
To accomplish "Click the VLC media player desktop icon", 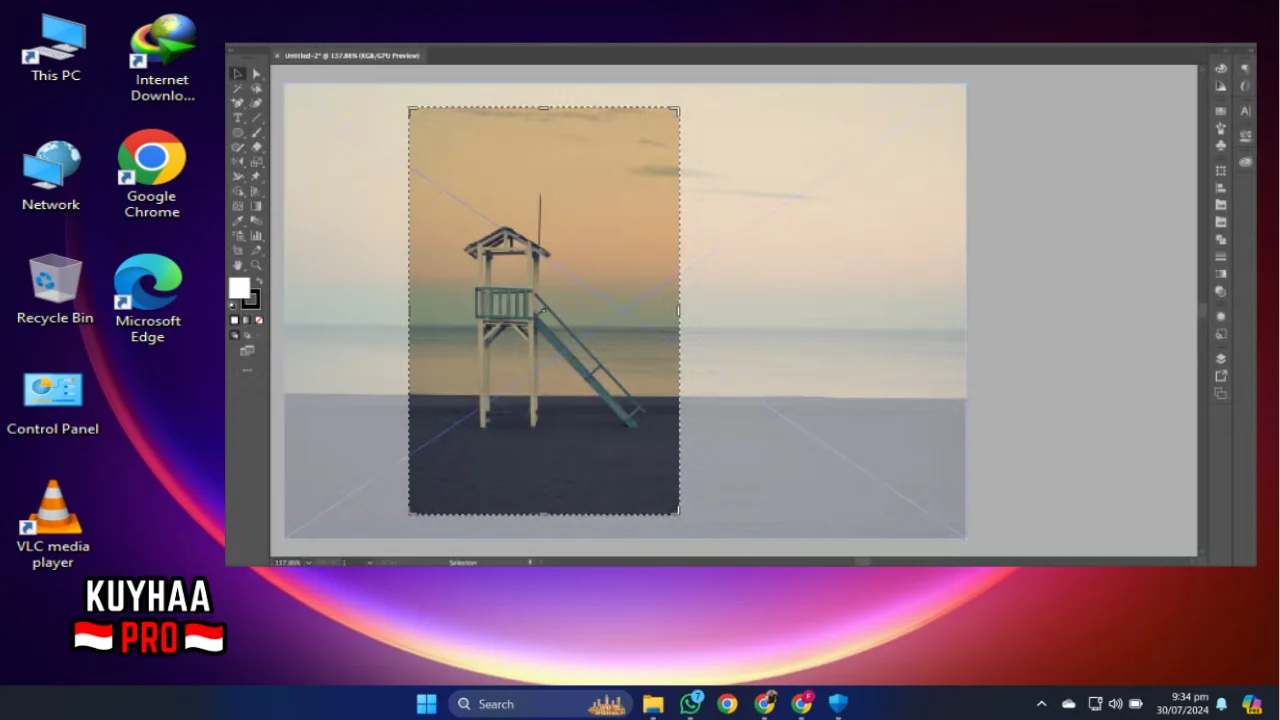I will pos(53,524).
